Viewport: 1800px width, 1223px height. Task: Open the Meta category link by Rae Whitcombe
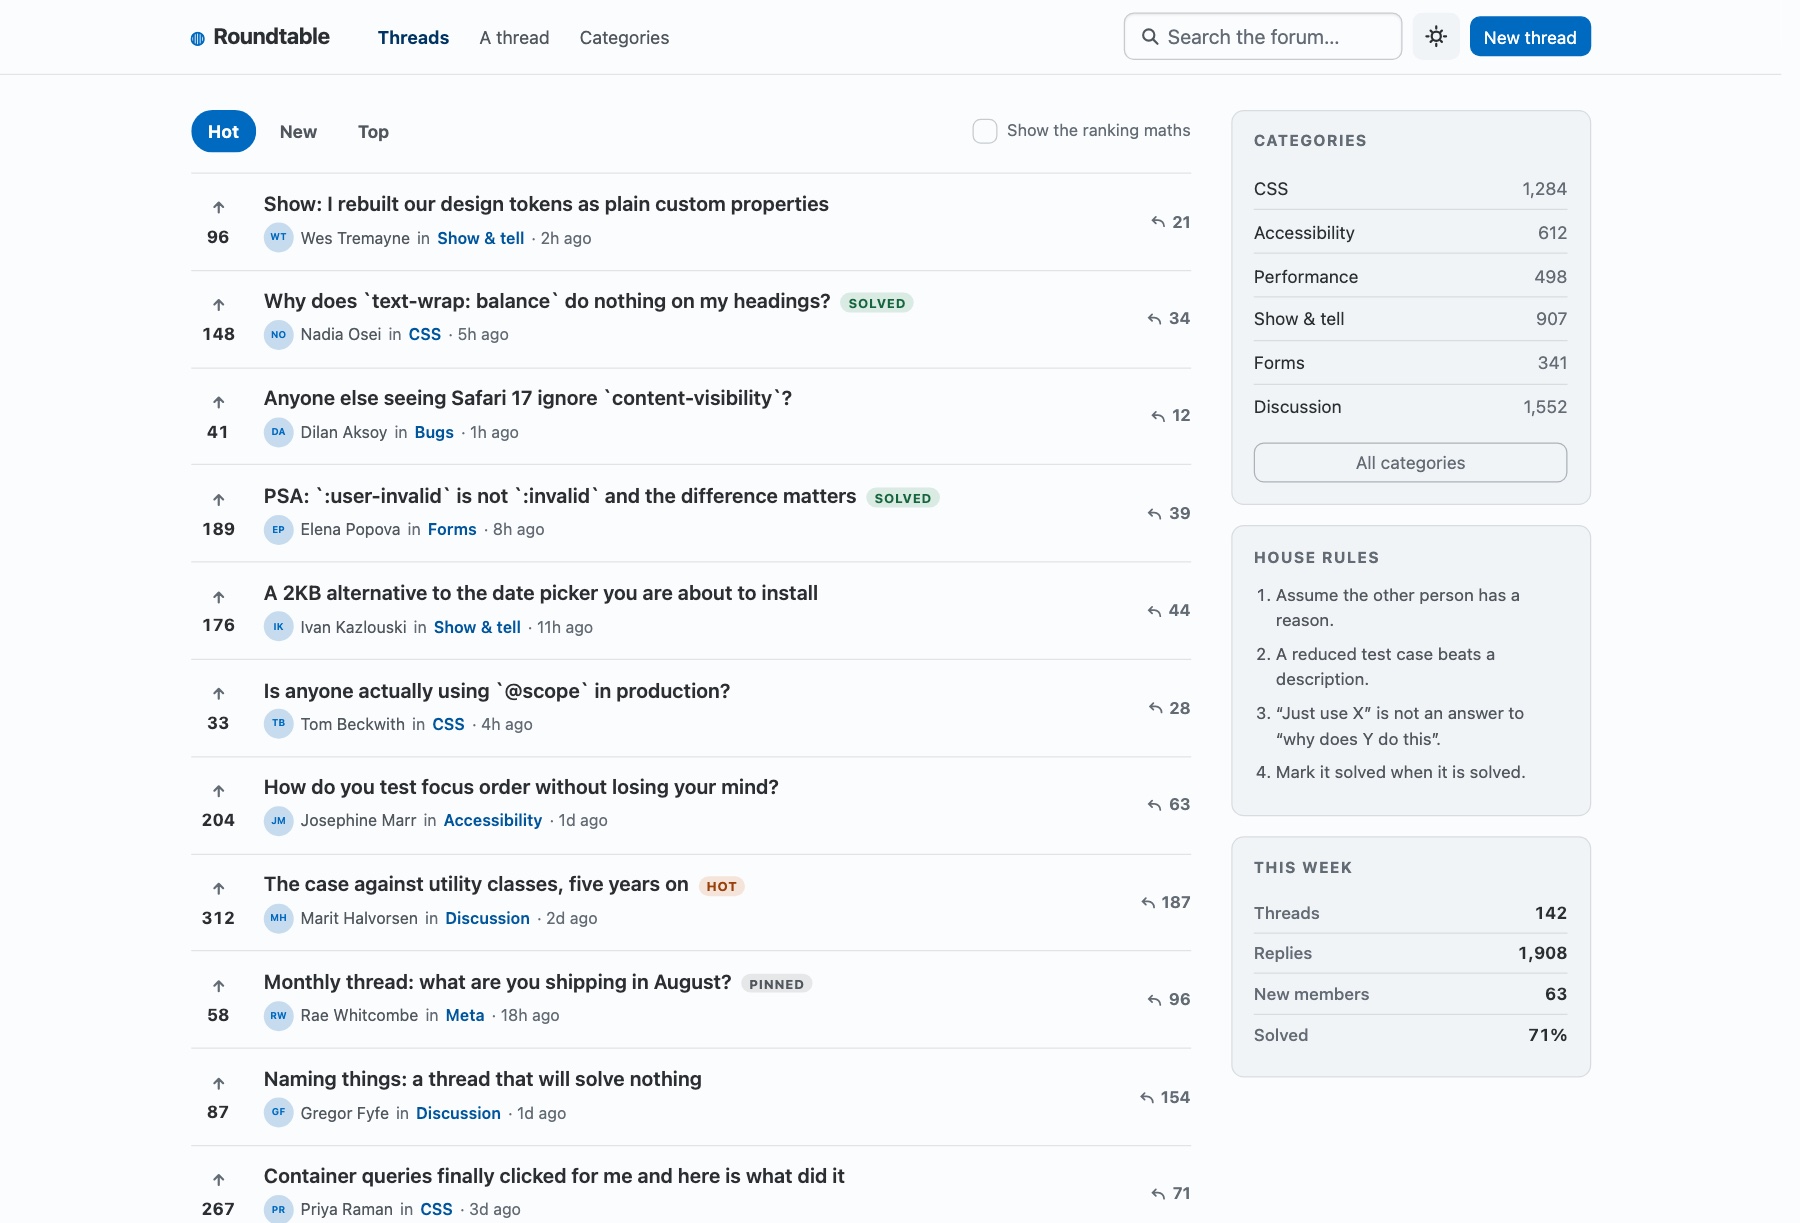pyautogui.click(x=465, y=1015)
